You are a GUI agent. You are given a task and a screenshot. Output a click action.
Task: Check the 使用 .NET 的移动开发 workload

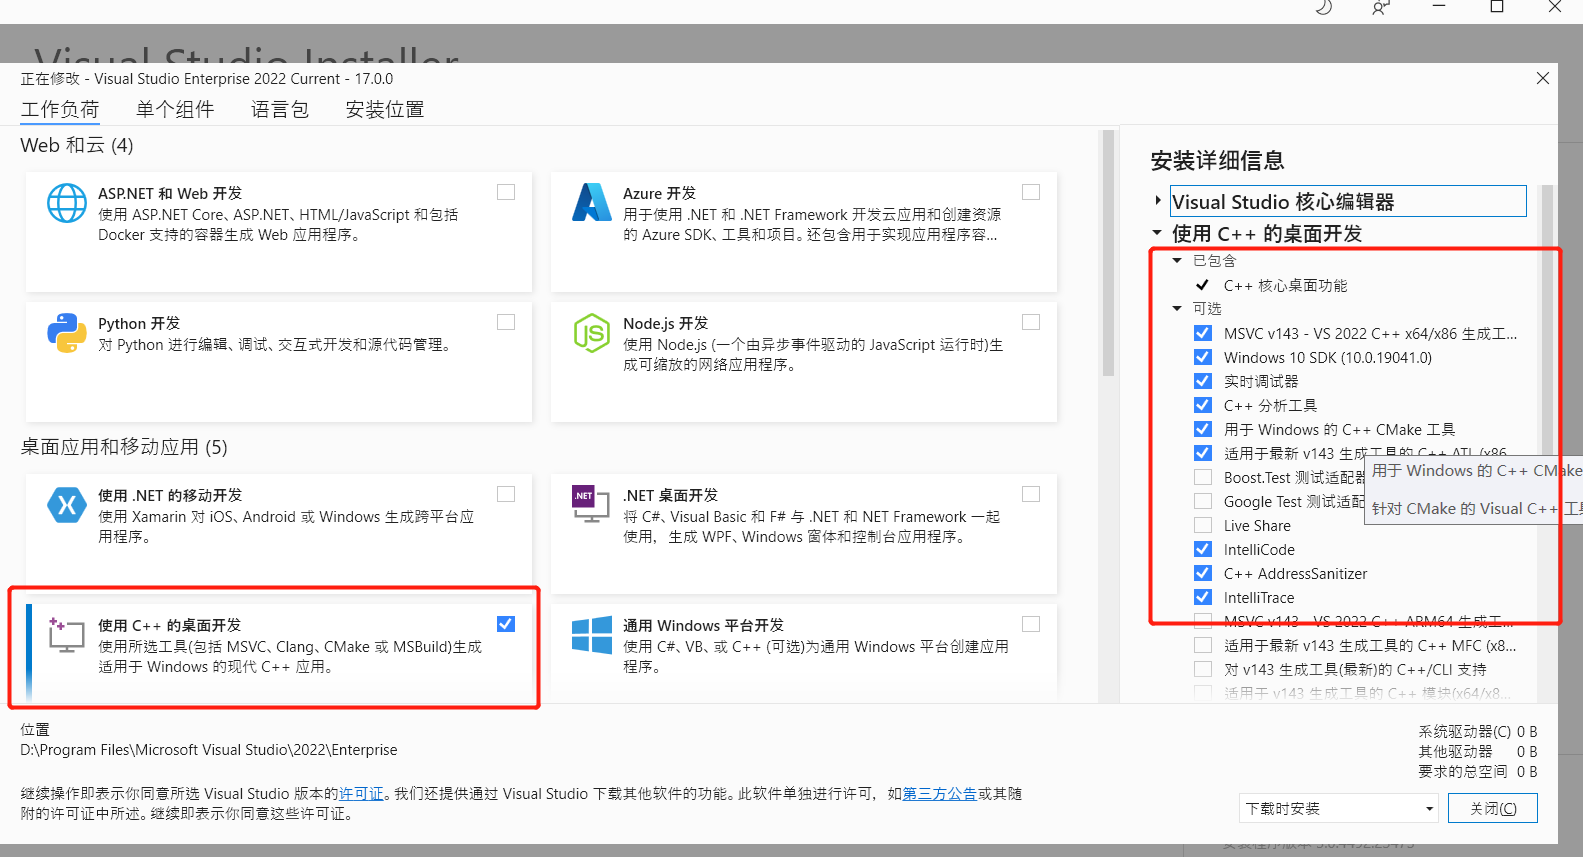[x=506, y=494]
